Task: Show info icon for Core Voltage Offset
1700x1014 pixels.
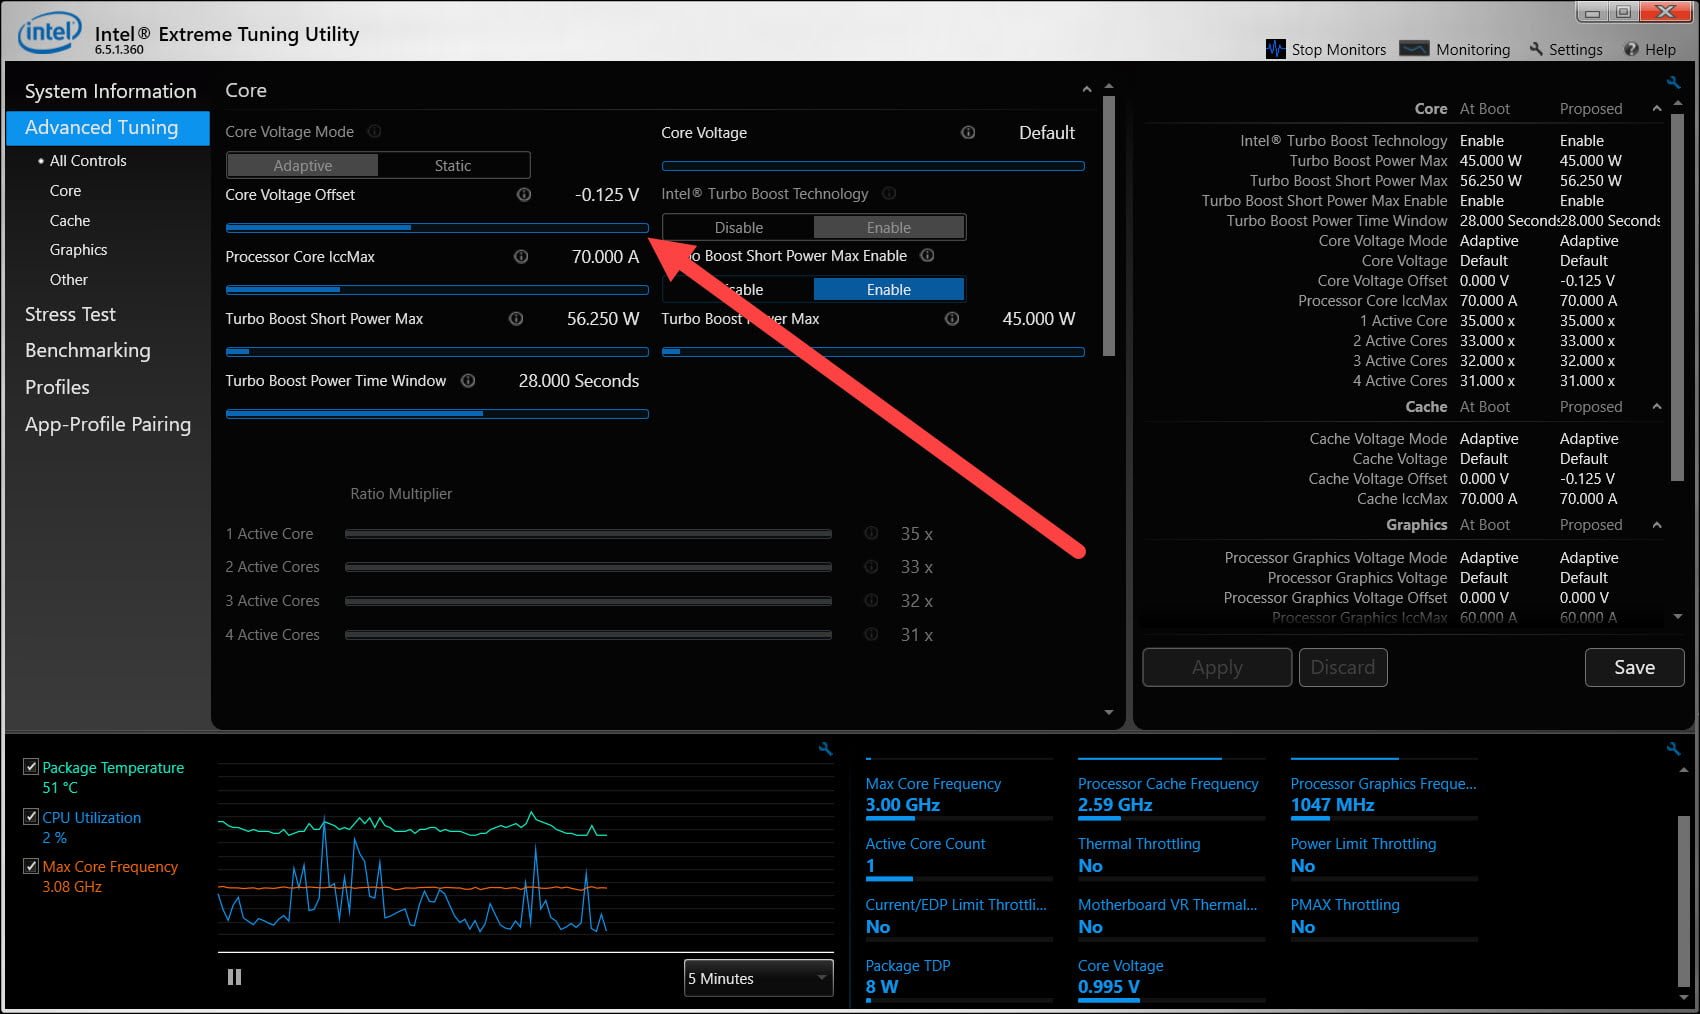Action: pos(523,194)
